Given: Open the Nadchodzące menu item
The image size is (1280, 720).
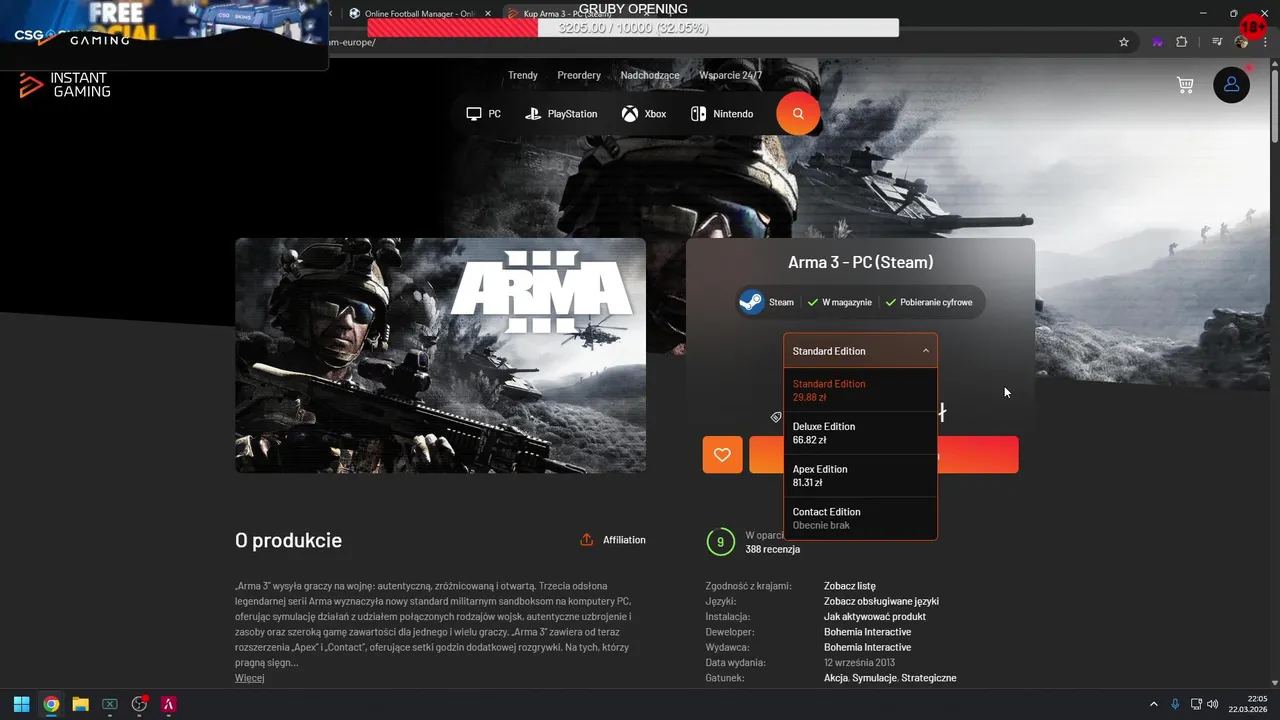Looking at the screenshot, I should point(650,75).
